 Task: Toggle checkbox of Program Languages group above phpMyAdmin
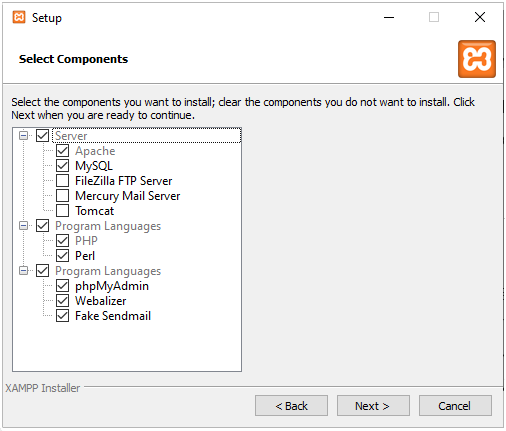(43, 271)
